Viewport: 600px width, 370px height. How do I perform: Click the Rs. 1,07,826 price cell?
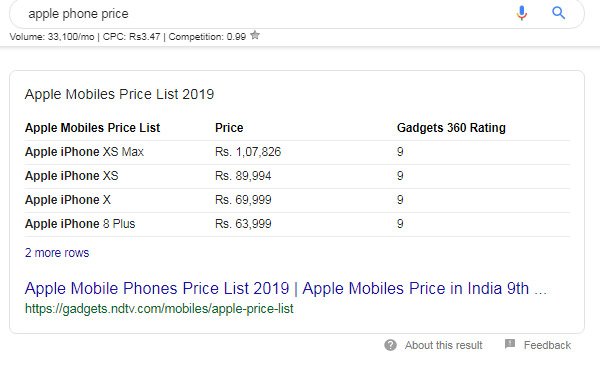[248, 152]
